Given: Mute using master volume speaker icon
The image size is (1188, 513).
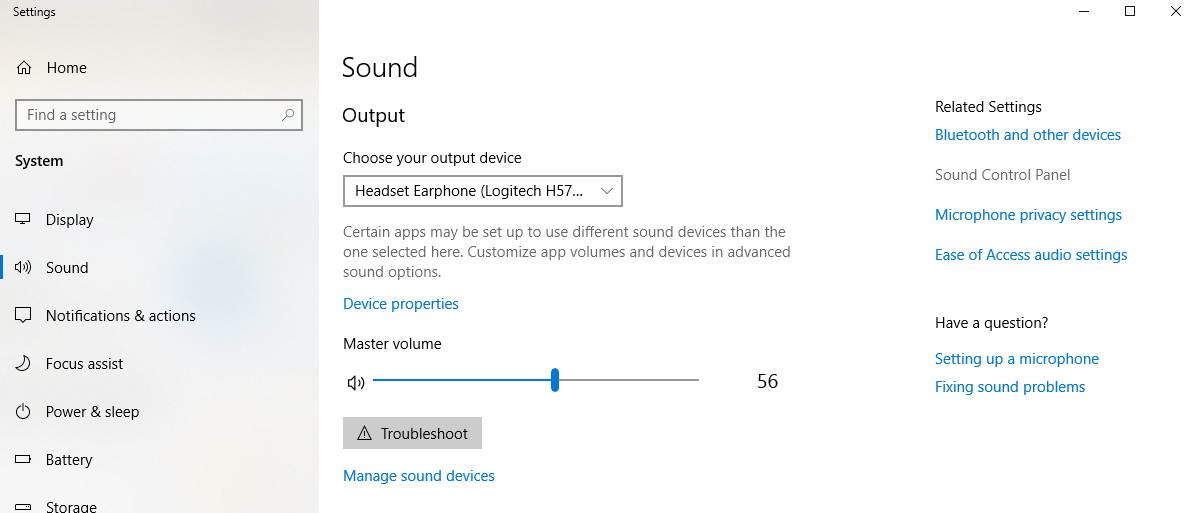Looking at the screenshot, I should click(x=355, y=382).
